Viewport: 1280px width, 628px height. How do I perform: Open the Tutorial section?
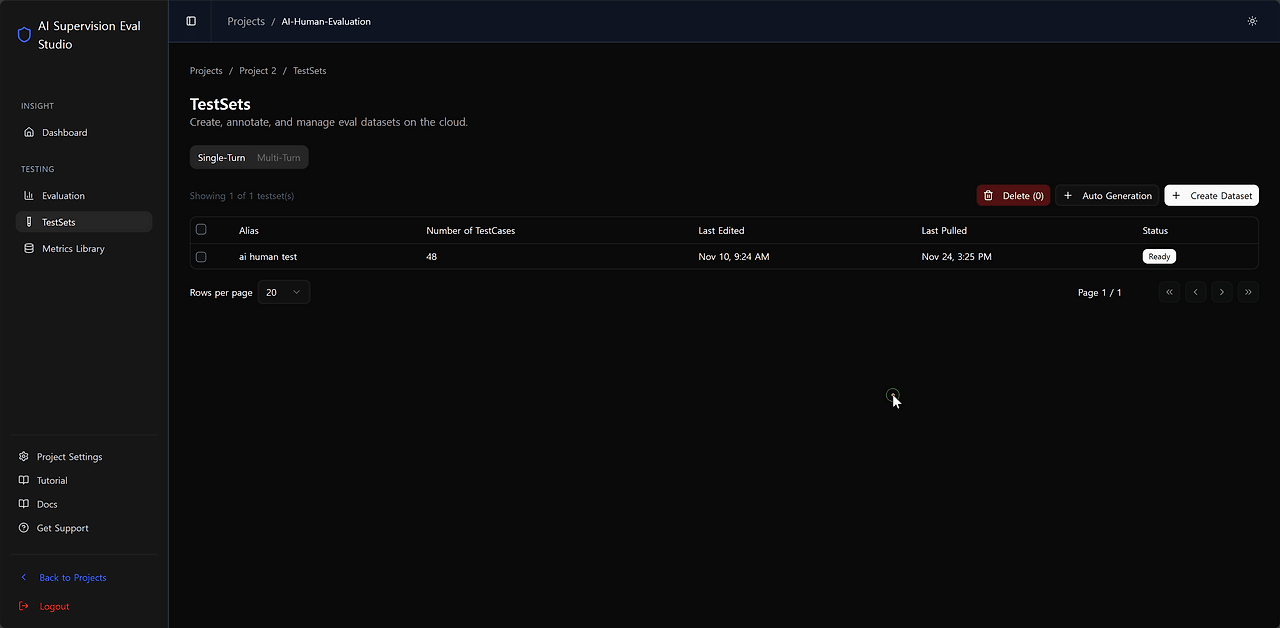pyautogui.click(x=22, y=480)
